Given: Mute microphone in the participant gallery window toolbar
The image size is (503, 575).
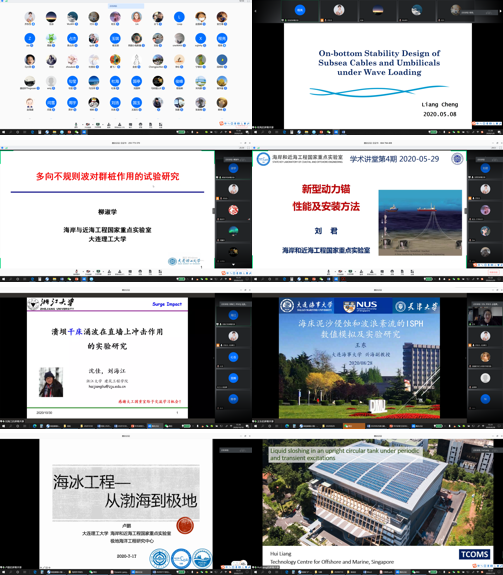Looking at the screenshot, I should pyautogui.click(x=76, y=125).
